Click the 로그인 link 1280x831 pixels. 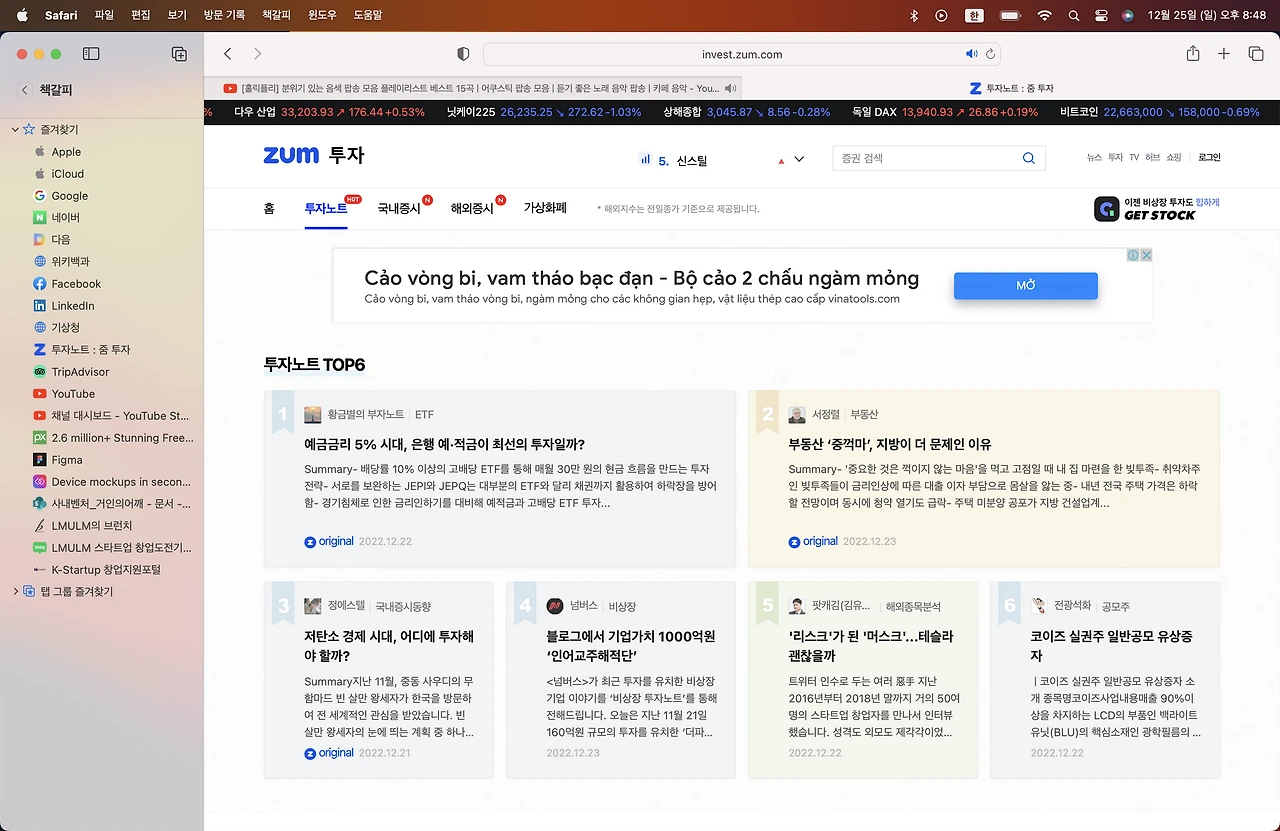coord(1209,157)
